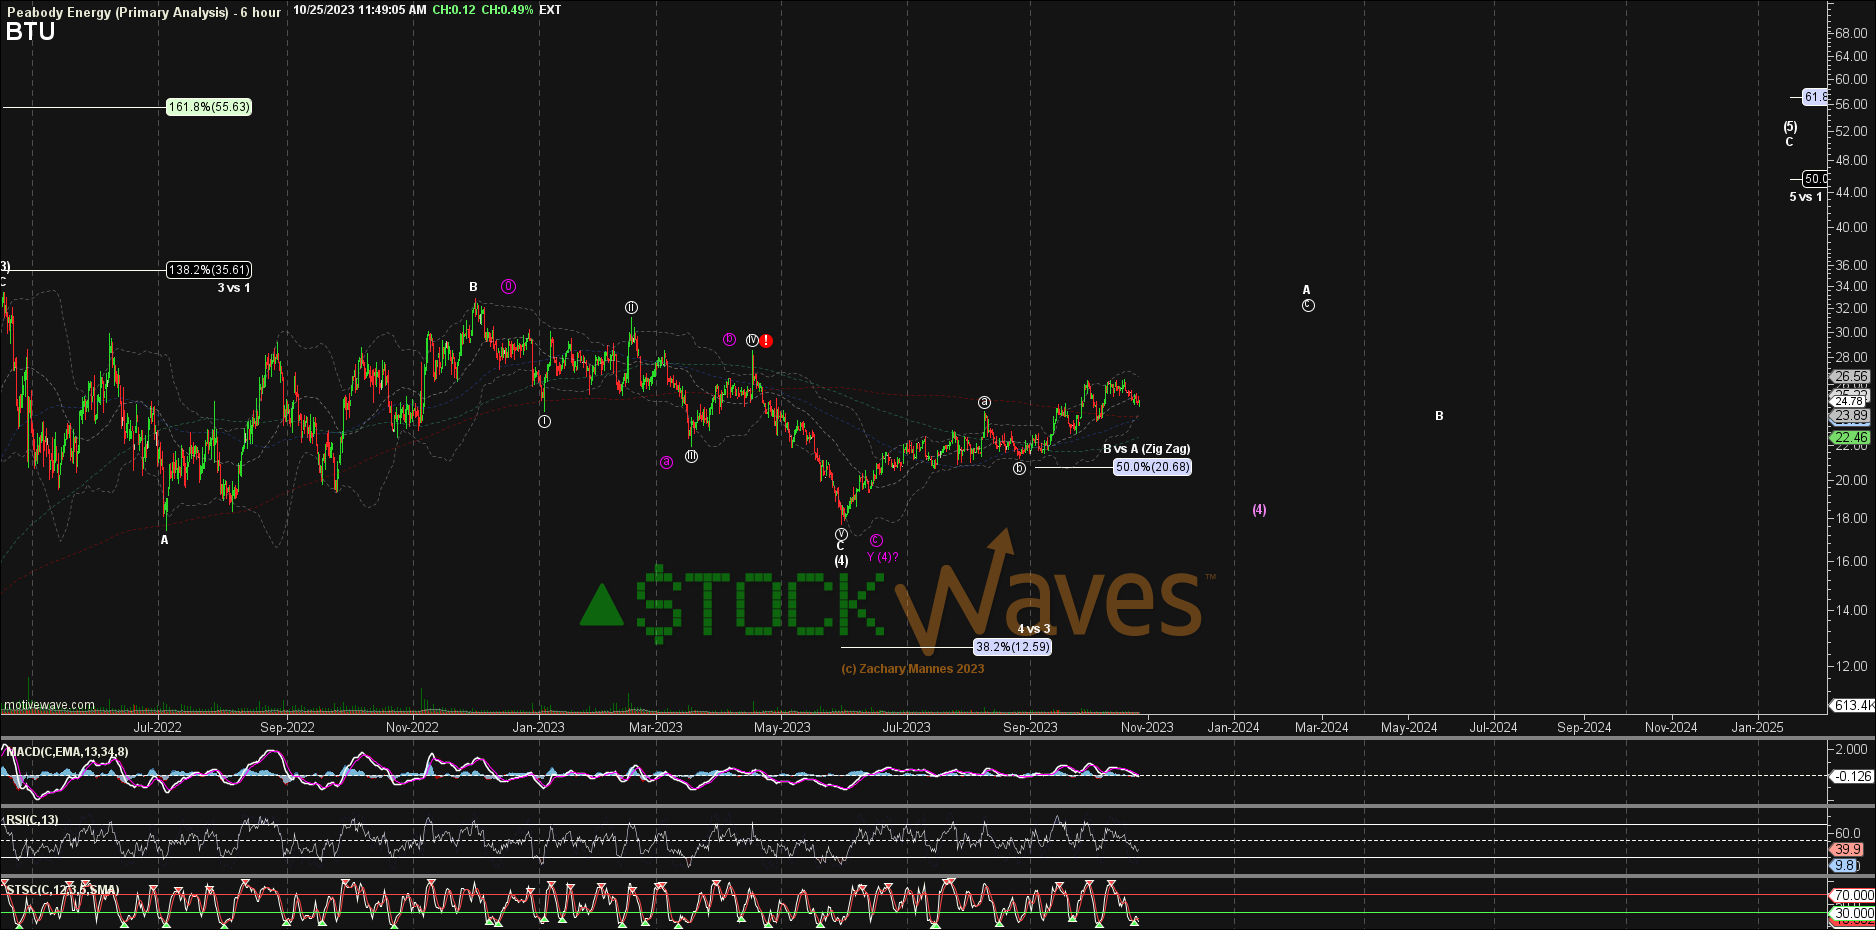Click the MACD(C,EMA,13,34,8) indicator label
The width and height of the screenshot is (1876, 930).
click(67, 752)
